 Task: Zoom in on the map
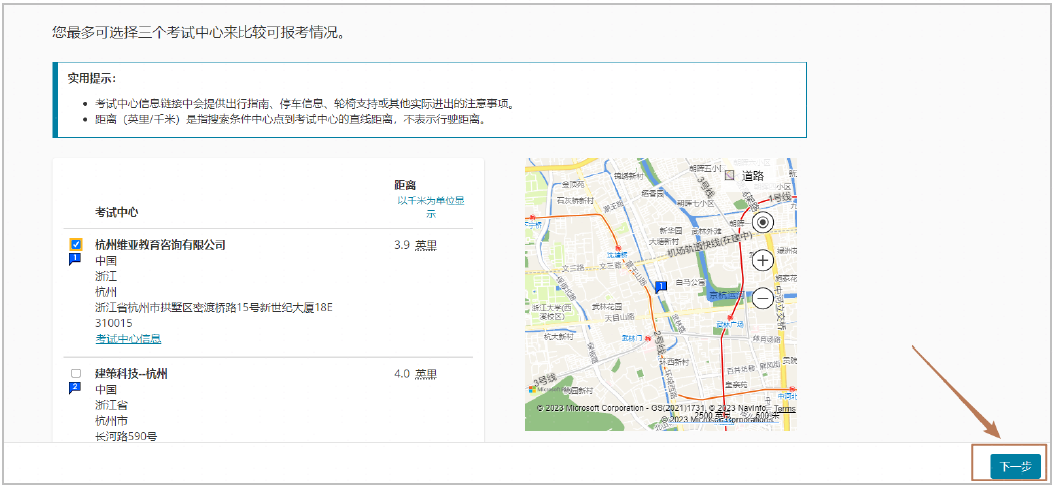tap(763, 260)
